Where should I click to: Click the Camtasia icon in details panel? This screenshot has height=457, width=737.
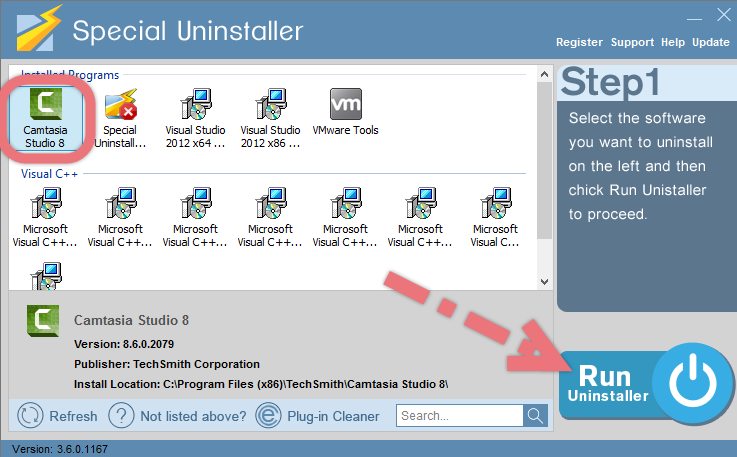point(43,321)
